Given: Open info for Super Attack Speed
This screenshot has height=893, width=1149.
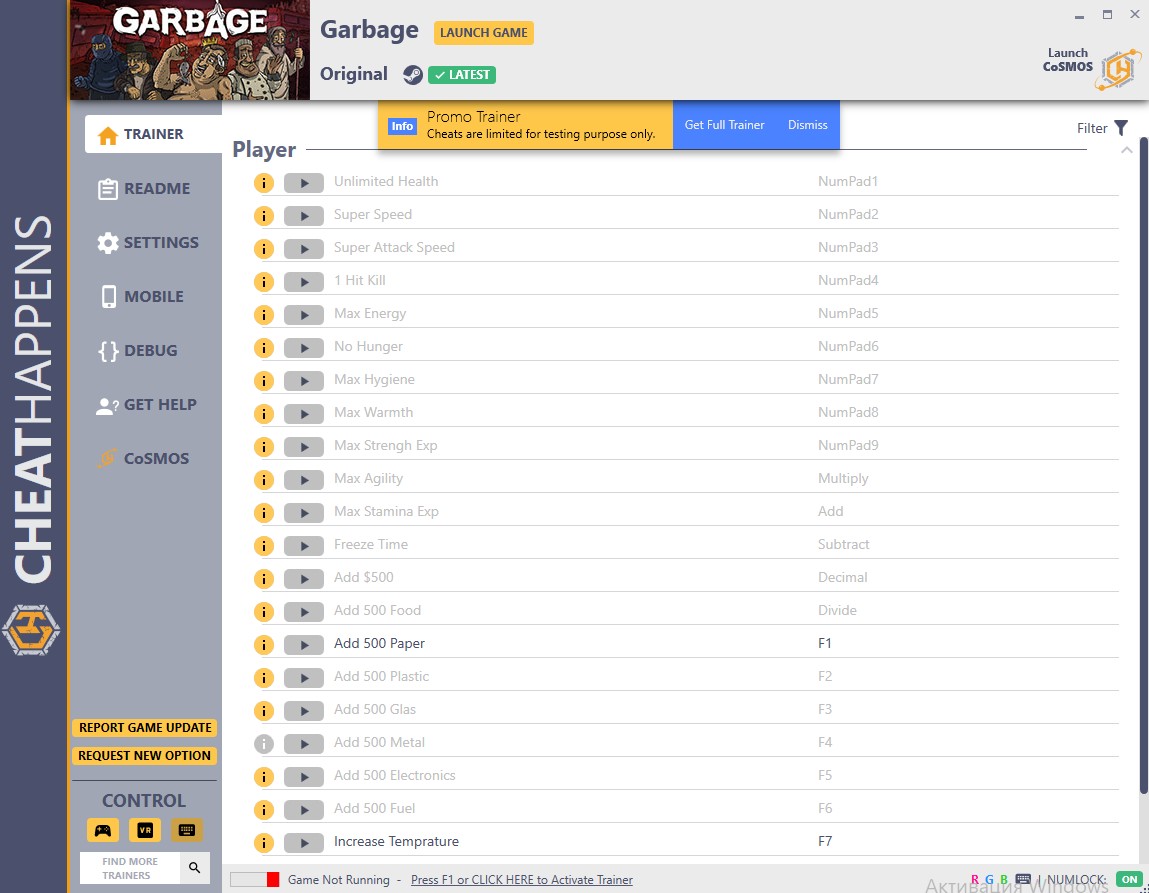Looking at the screenshot, I should click(x=264, y=249).
